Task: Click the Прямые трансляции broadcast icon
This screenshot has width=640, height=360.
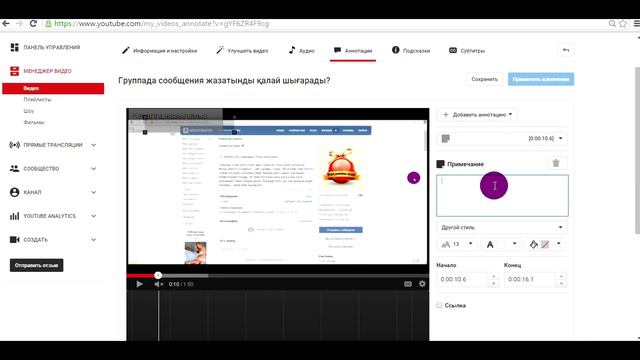Action: (15, 145)
